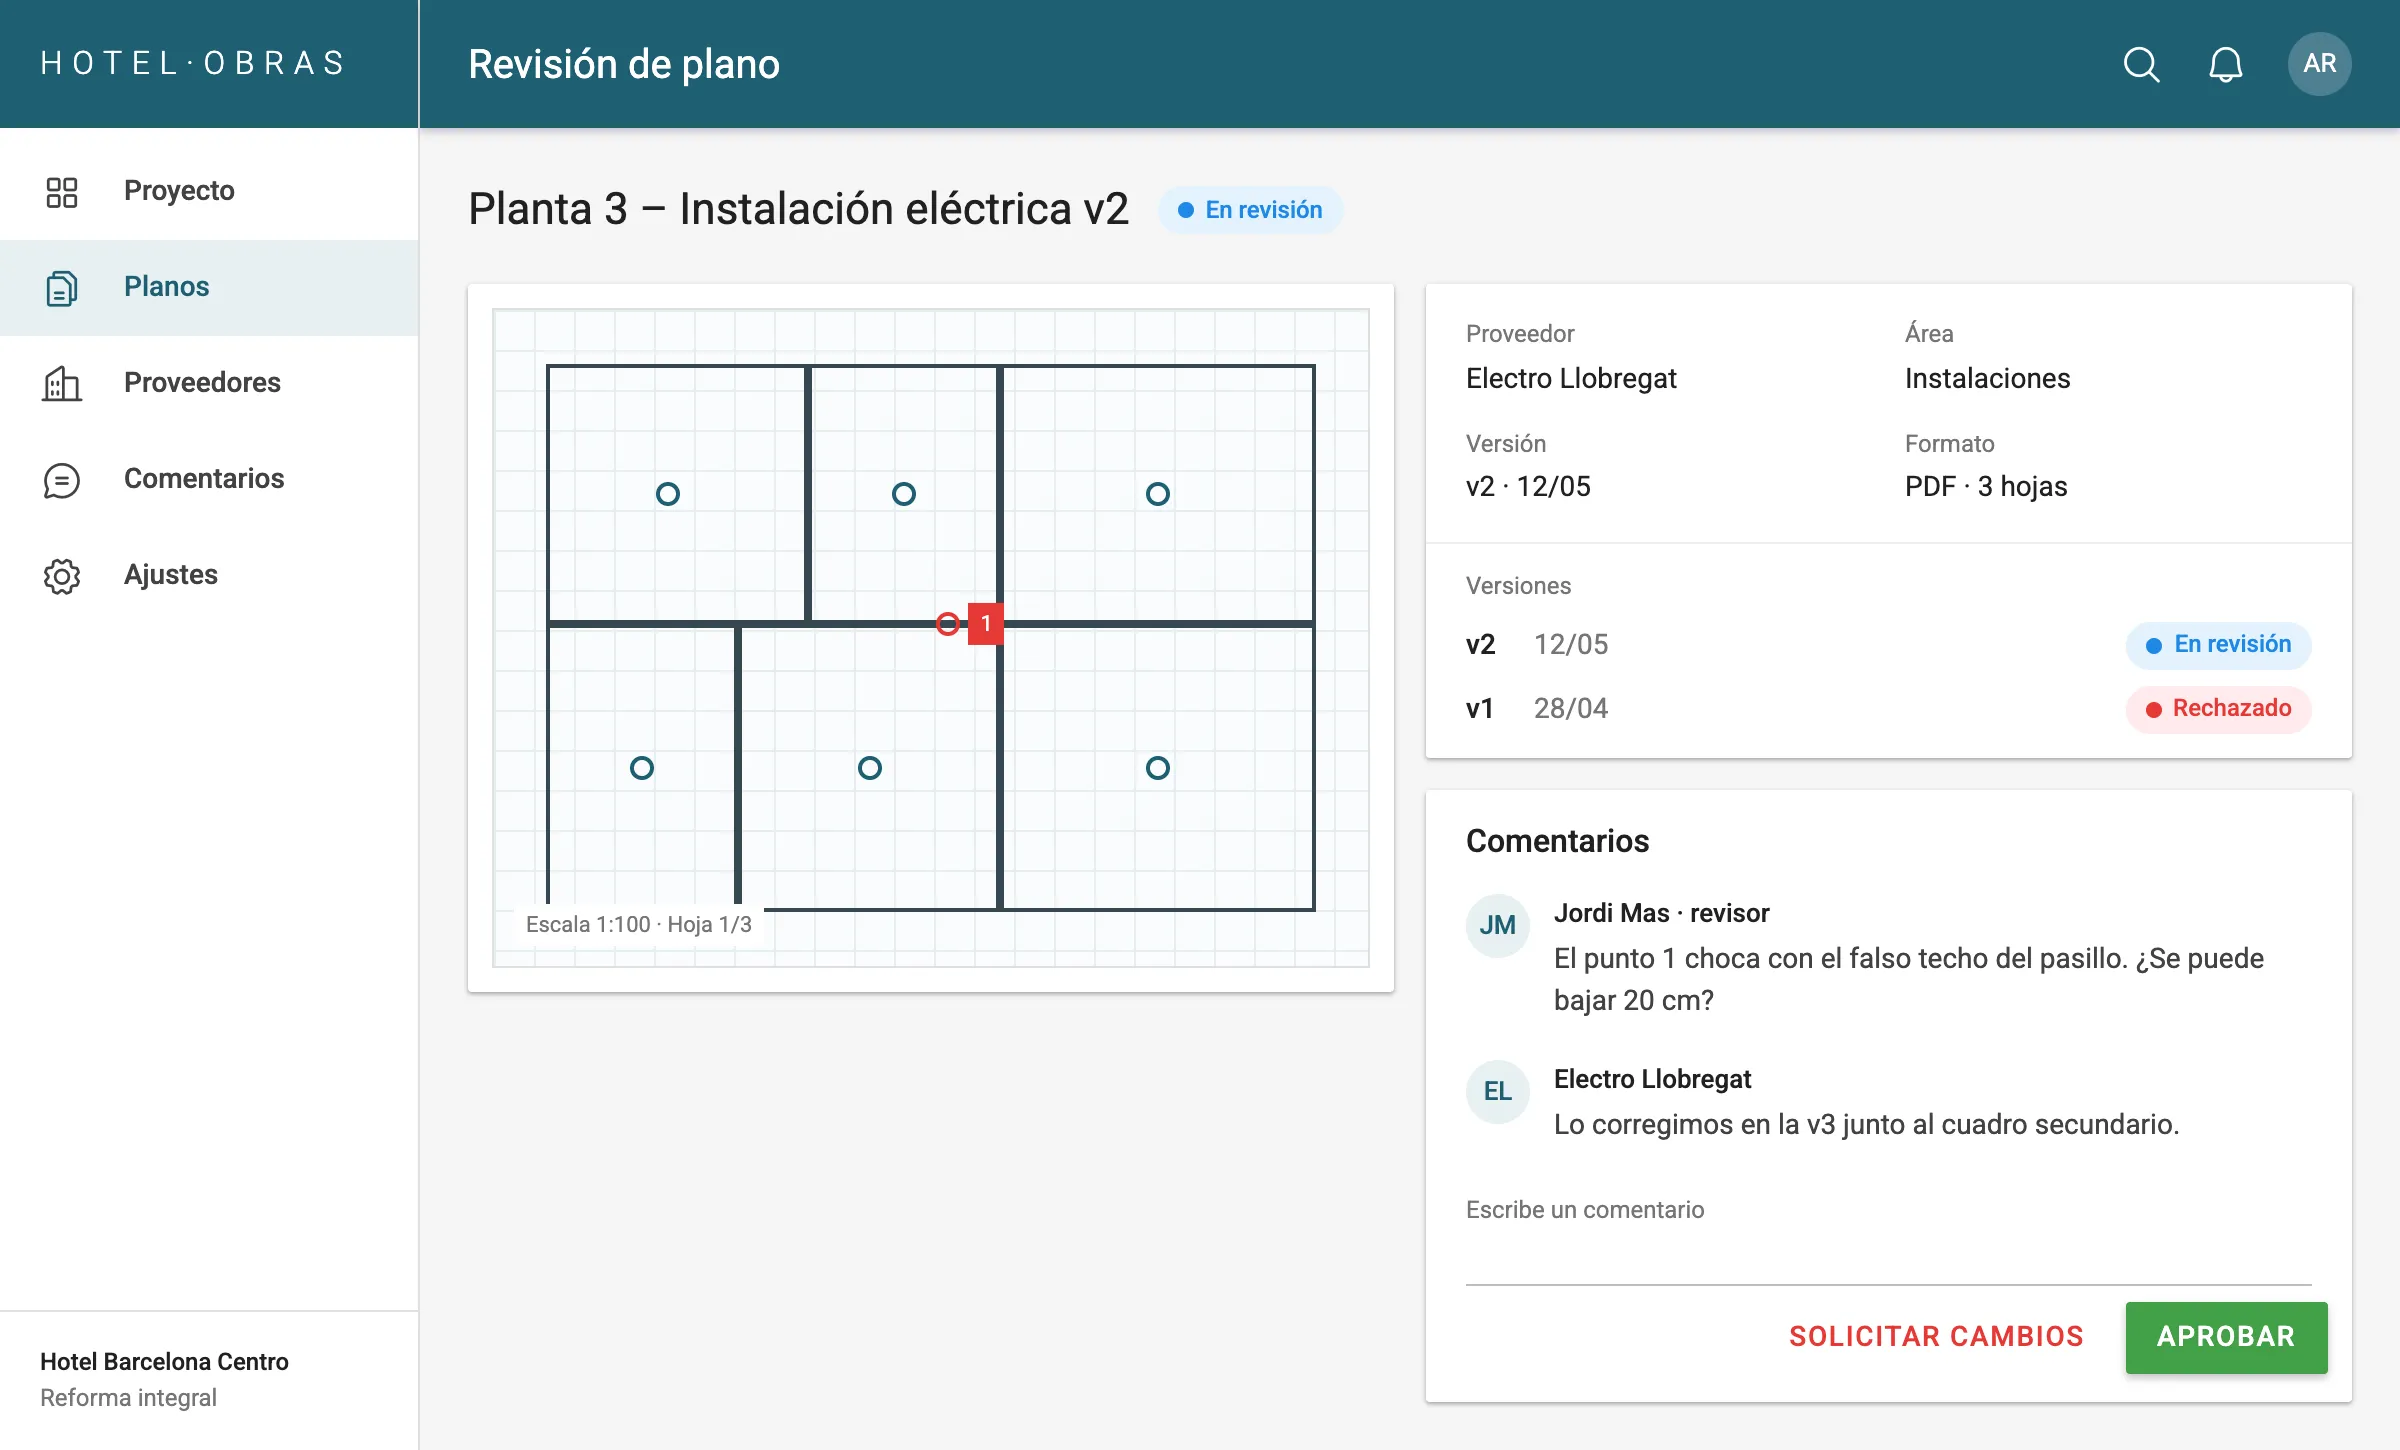2400x1450 pixels.
Task: Click 'Hotel Barcelona Centro' project name
Action: coord(164,1361)
